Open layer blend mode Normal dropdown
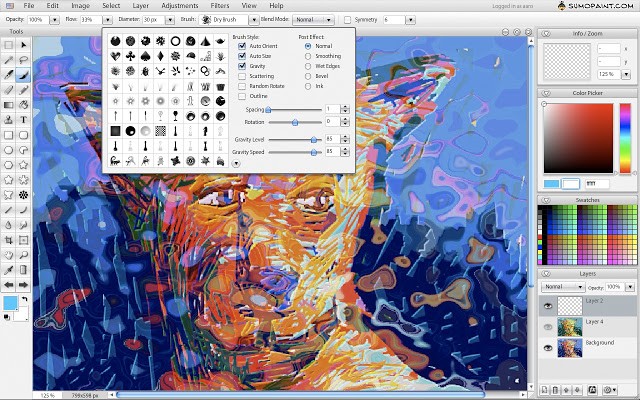 [x=564, y=287]
